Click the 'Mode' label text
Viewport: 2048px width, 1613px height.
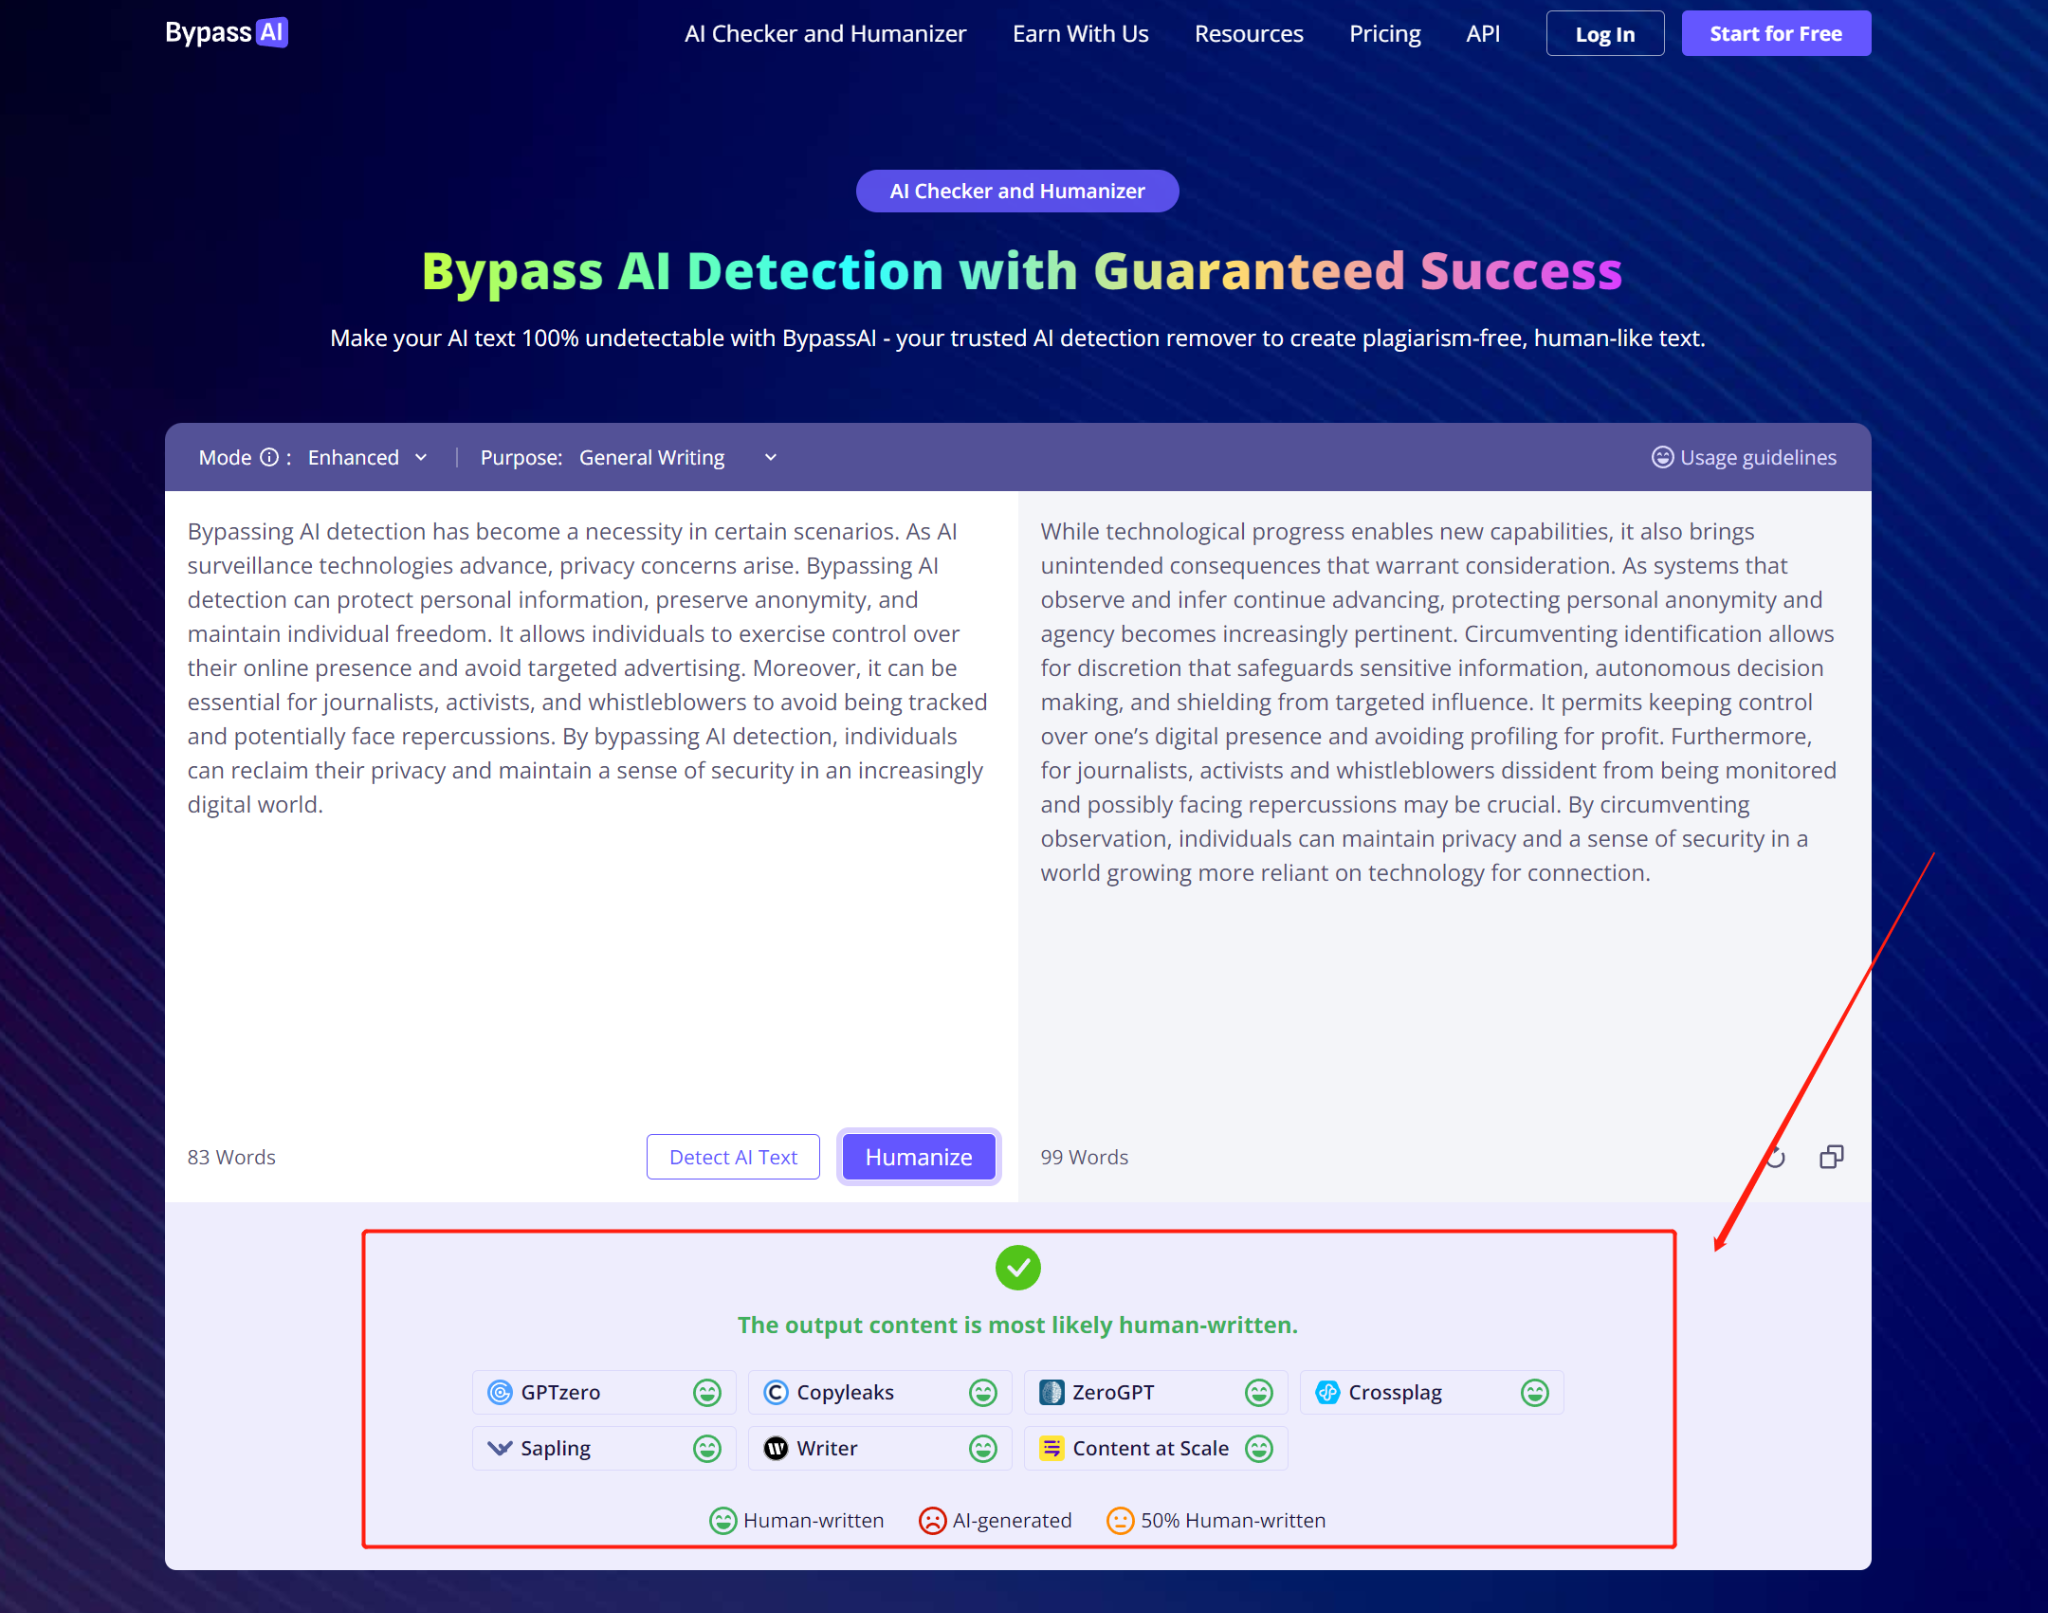[x=225, y=457]
